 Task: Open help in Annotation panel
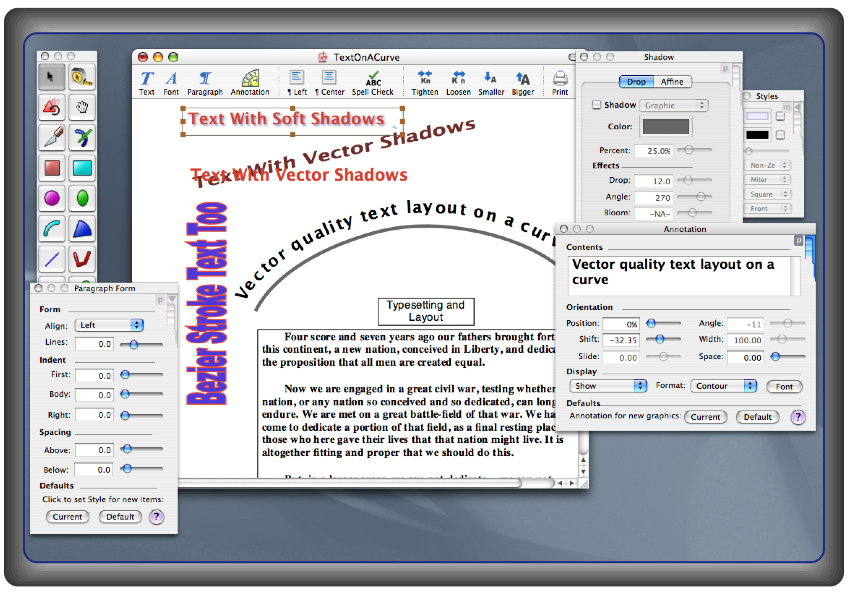pos(798,417)
